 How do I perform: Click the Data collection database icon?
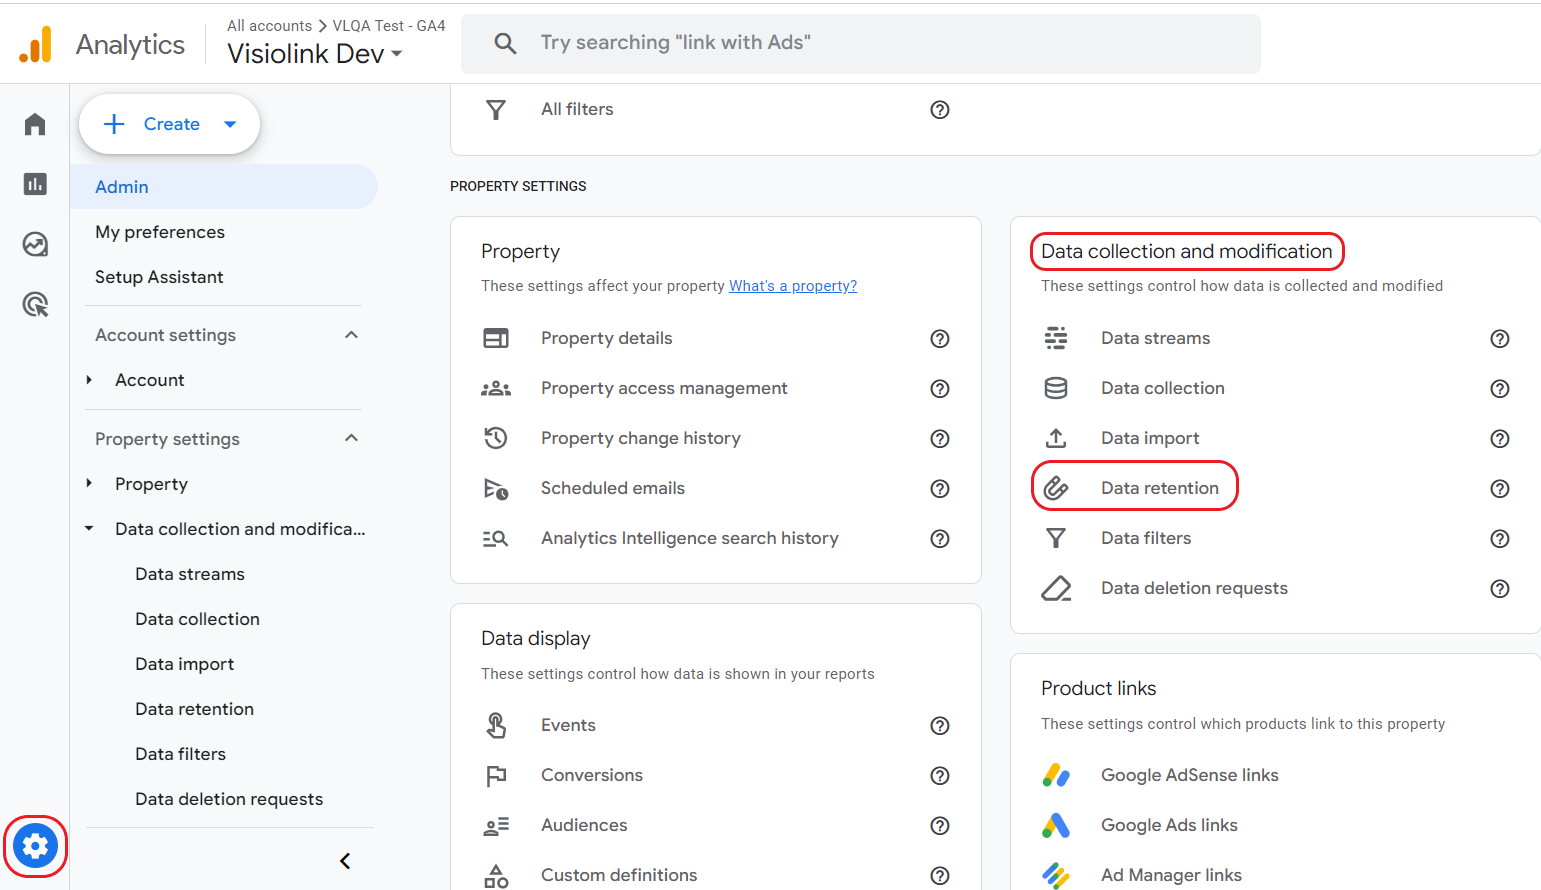tap(1056, 388)
